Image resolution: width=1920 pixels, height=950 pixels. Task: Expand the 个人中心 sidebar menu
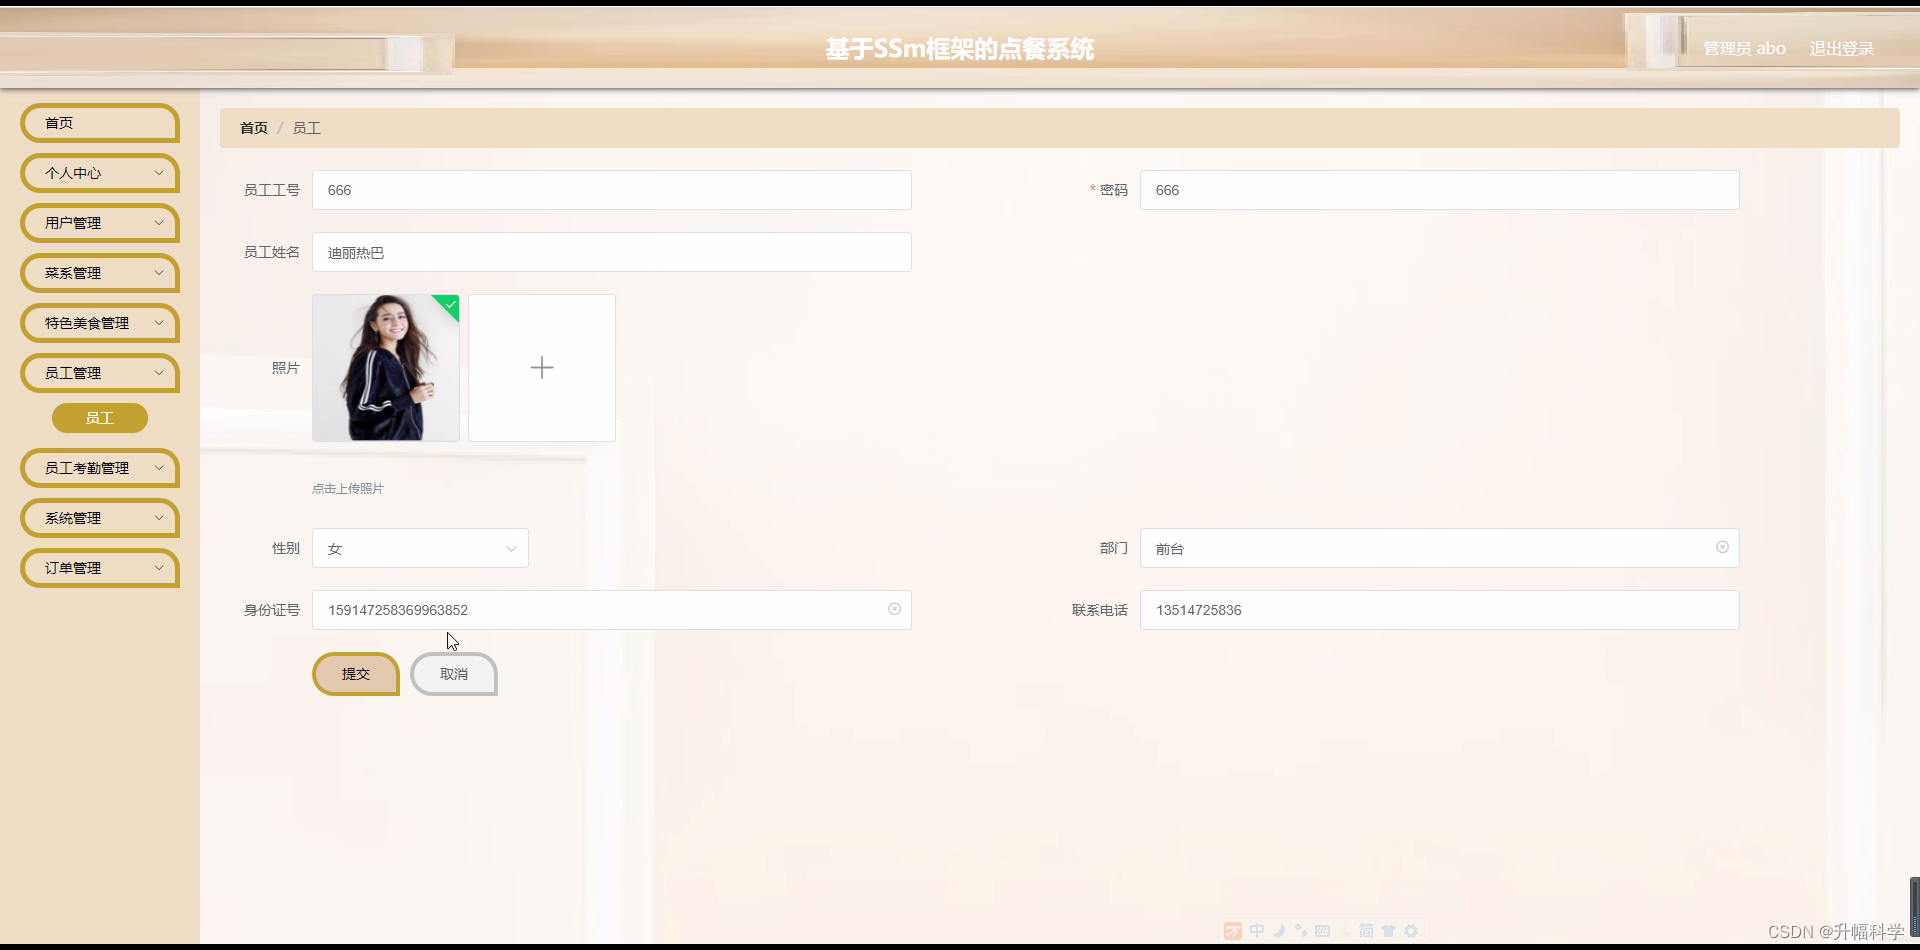point(99,173)
